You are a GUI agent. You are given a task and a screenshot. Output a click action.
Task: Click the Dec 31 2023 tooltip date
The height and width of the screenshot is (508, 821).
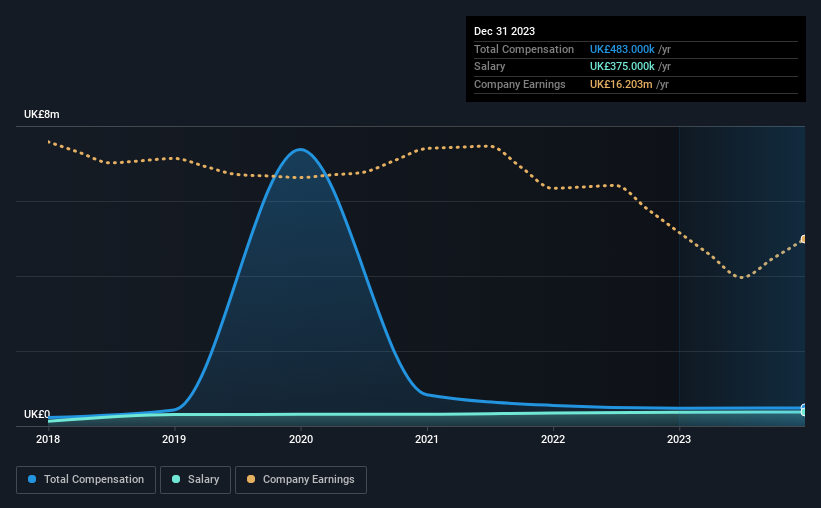click(504, 31)
